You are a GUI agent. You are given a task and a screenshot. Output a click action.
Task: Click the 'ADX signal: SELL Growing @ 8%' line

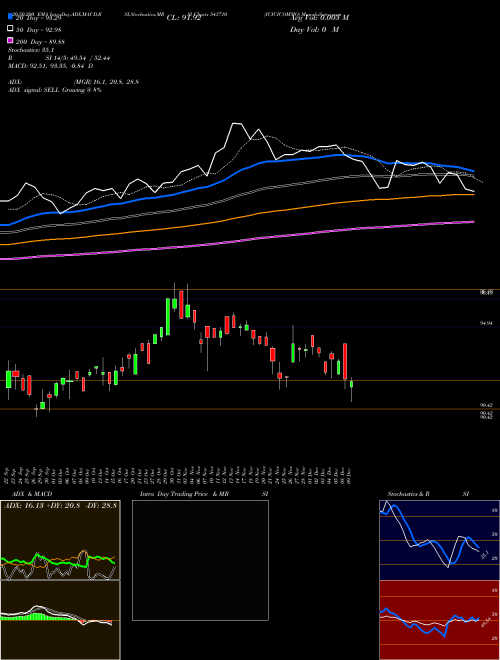coord(55,90)
